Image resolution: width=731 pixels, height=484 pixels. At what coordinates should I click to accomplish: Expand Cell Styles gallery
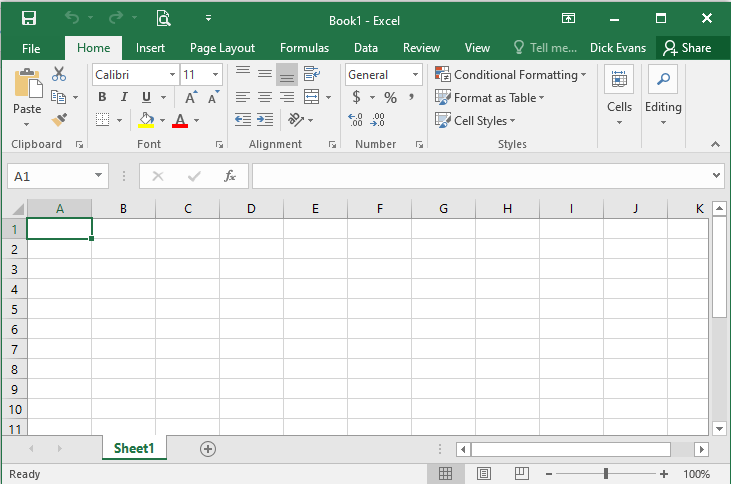475,120
